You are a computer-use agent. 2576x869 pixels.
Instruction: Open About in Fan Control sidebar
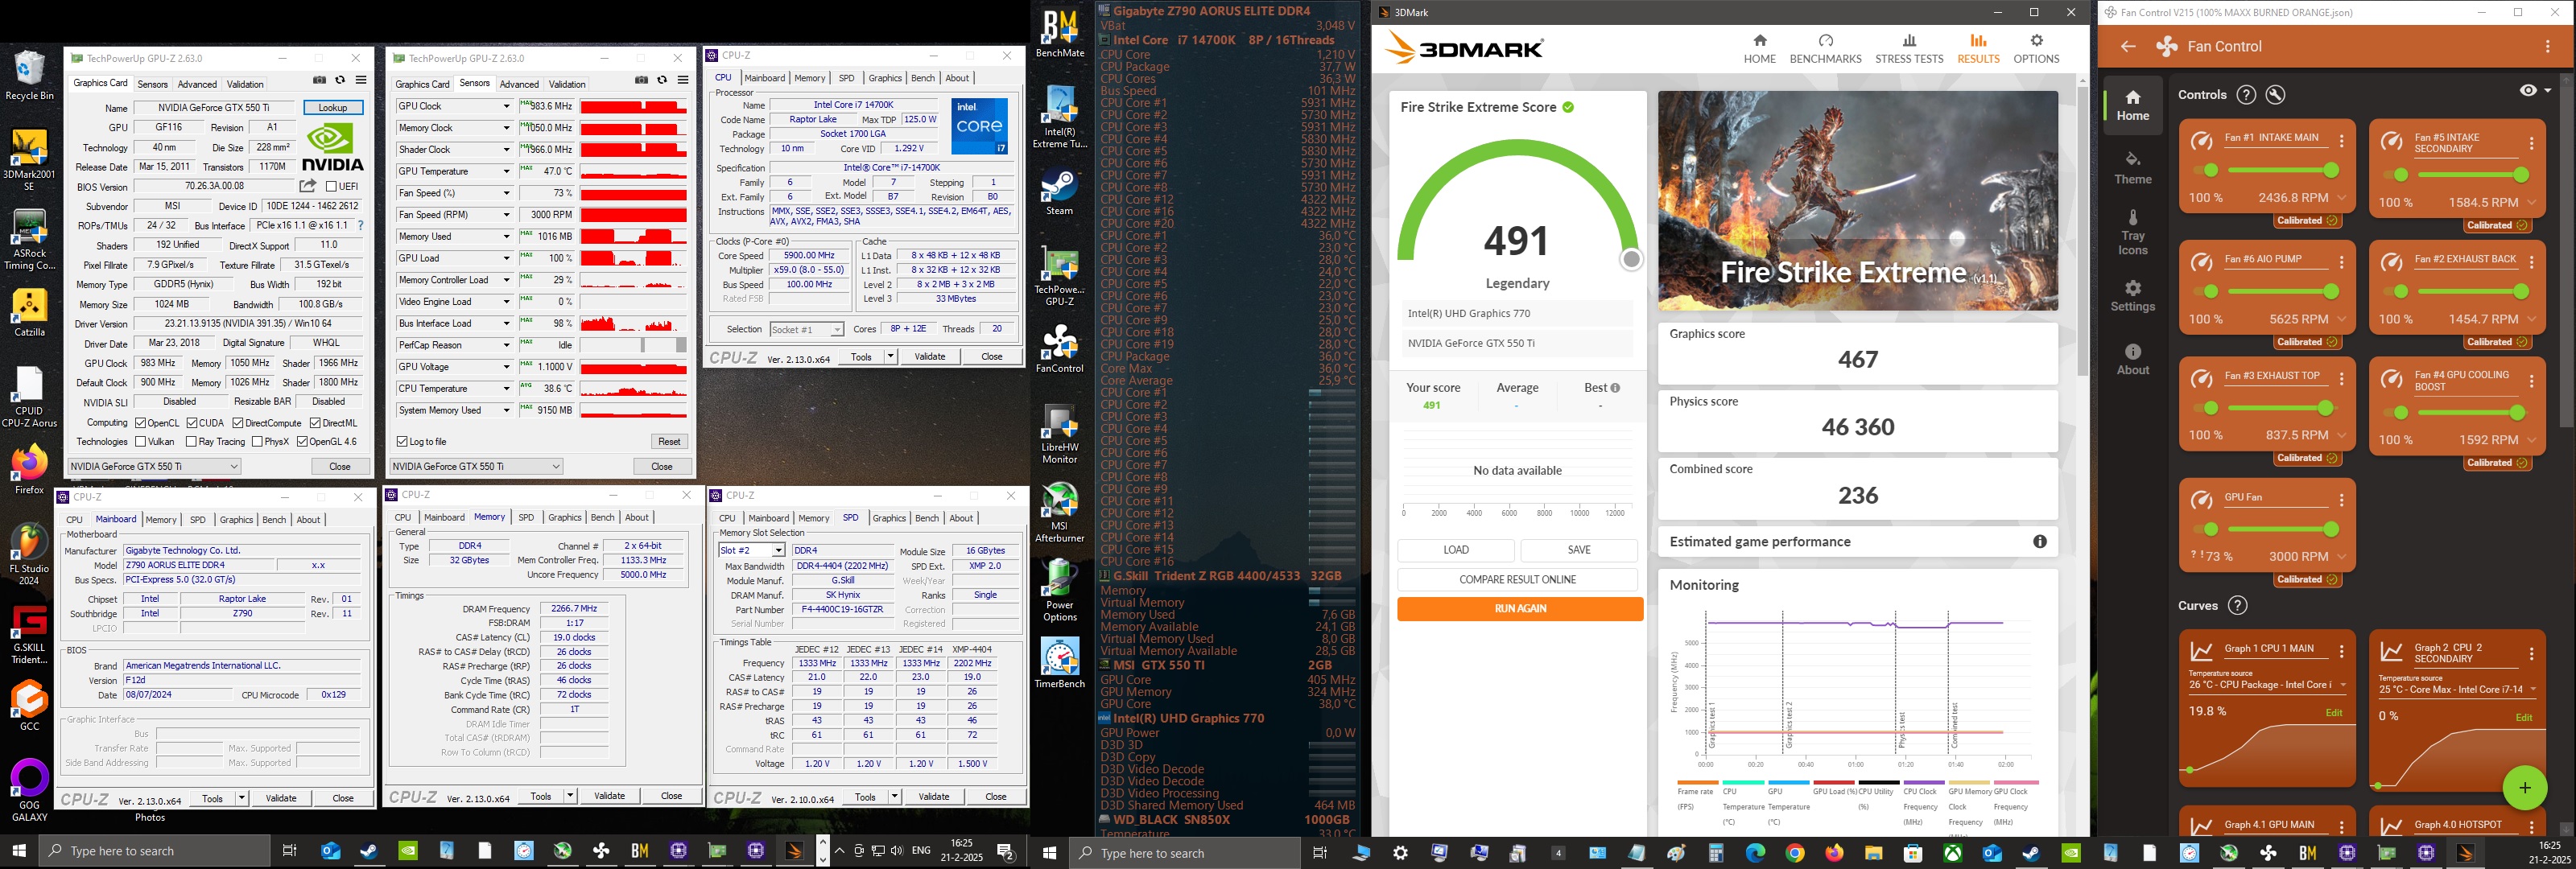pyautogui.click(x=2132, y=360)
